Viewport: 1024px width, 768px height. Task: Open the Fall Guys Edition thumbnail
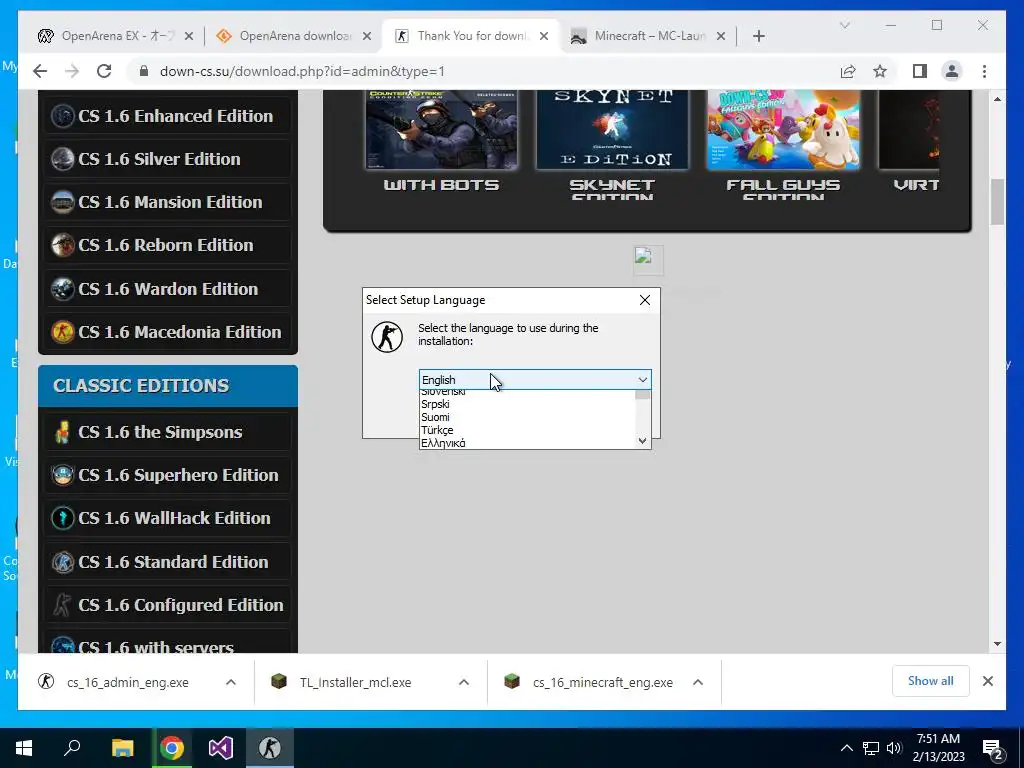tap(783, 130)
